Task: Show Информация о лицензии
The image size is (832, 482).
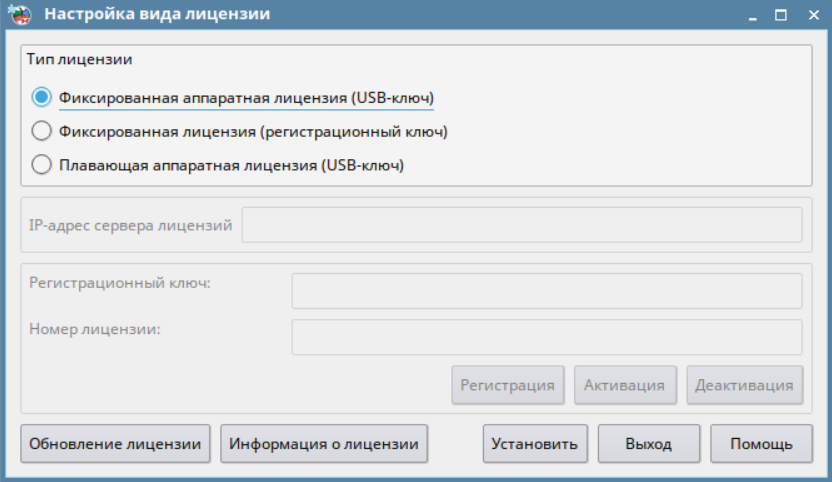Action: (x=325, y=443)
